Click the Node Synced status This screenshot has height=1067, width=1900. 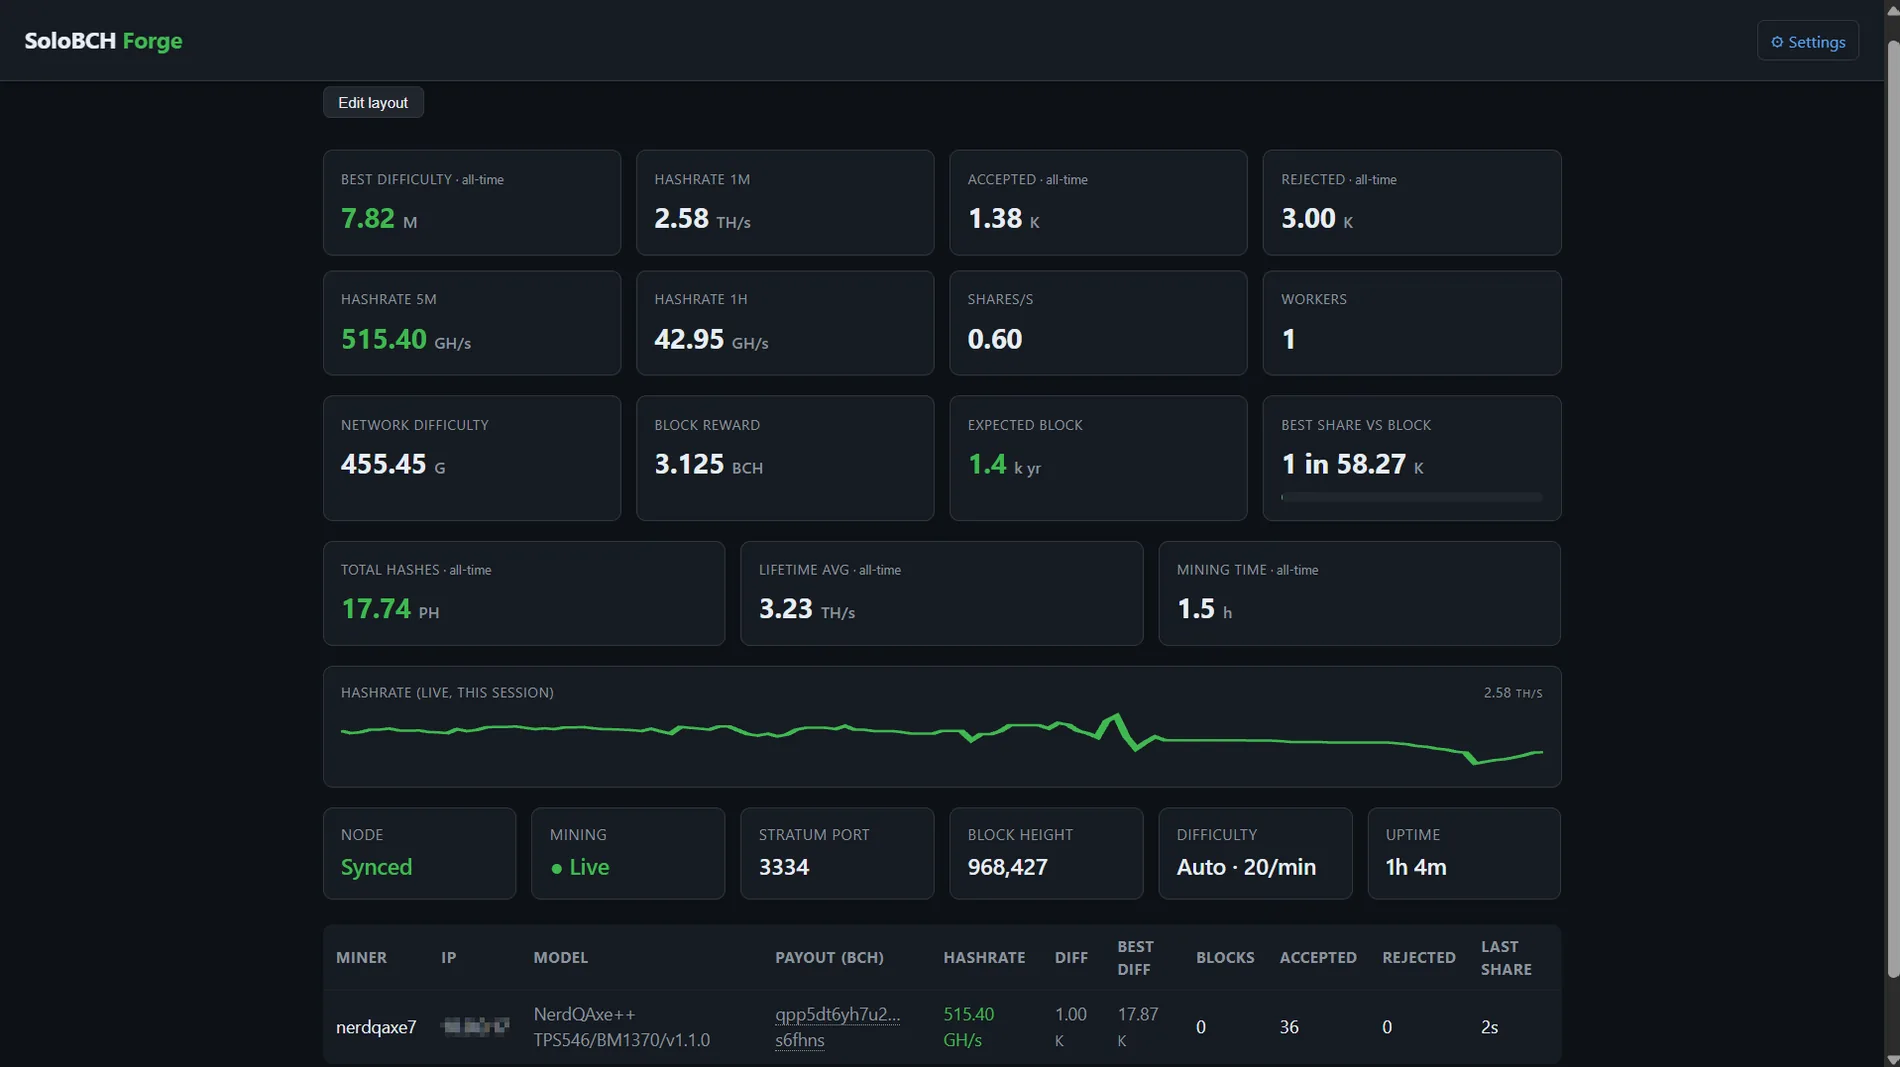tap(419, 853)
